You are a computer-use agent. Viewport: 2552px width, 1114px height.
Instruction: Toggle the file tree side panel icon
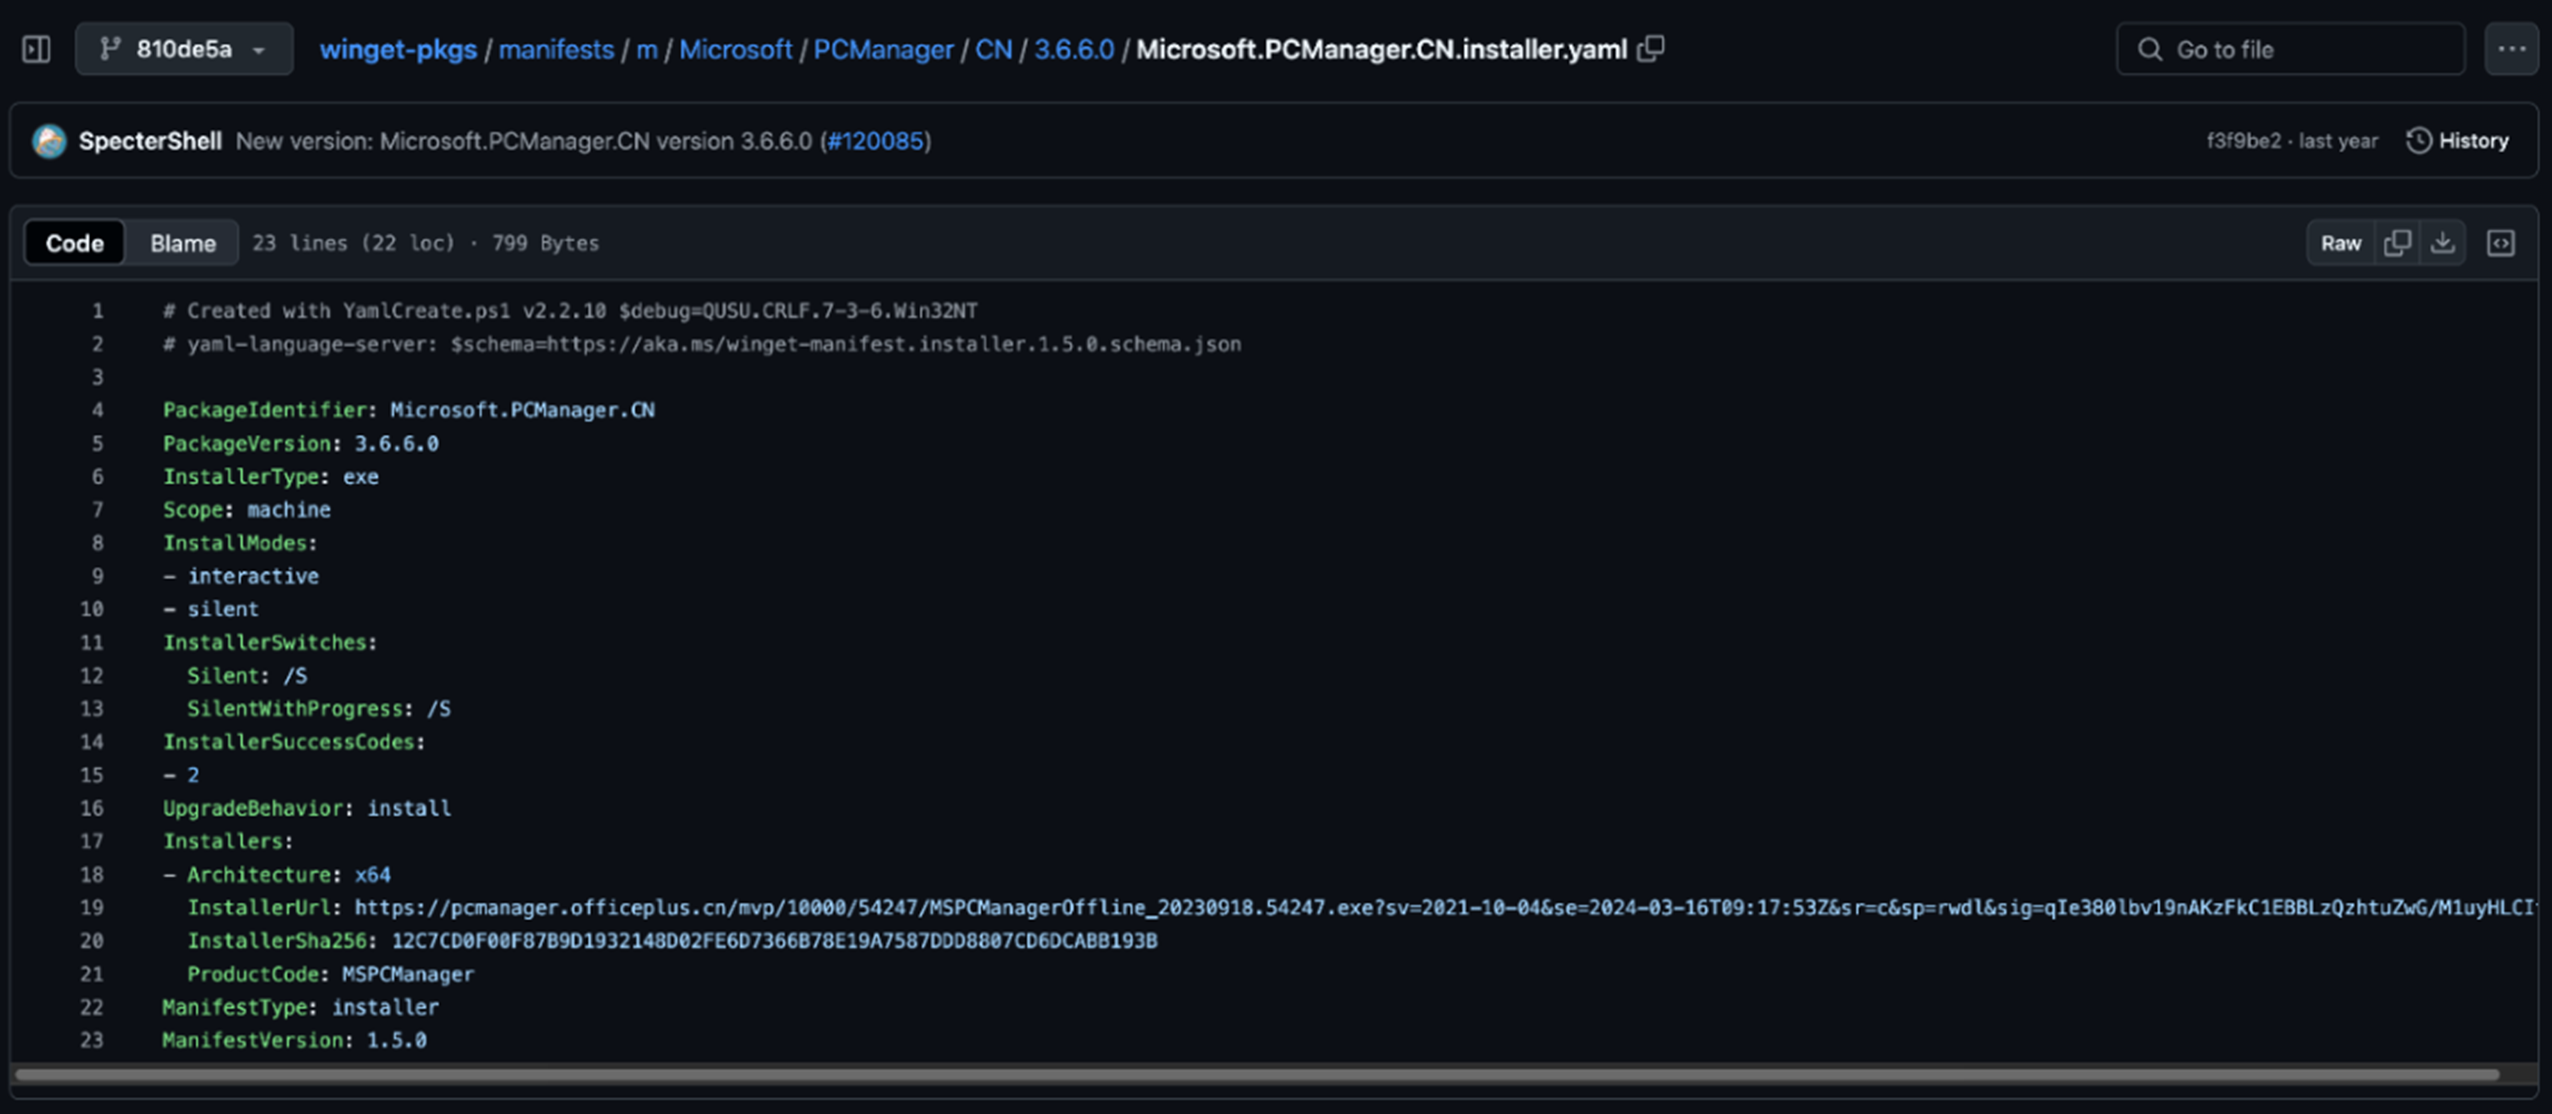[x=36, y=49]
